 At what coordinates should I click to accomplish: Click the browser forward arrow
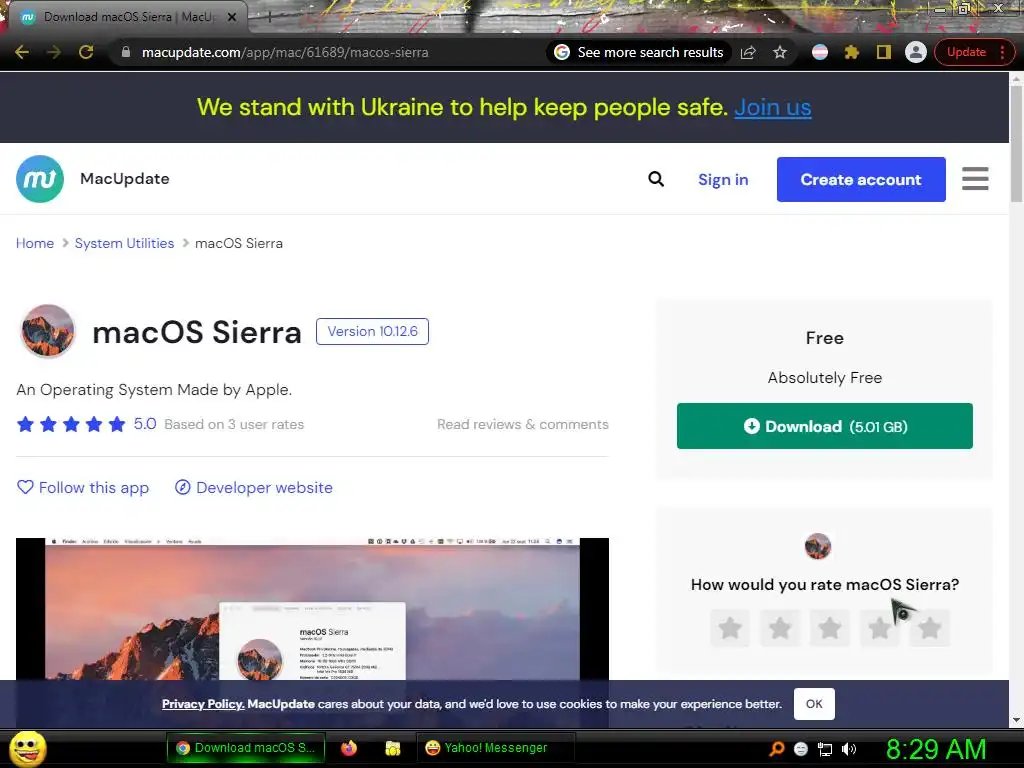pyautogui.click(x=54, y=52)
